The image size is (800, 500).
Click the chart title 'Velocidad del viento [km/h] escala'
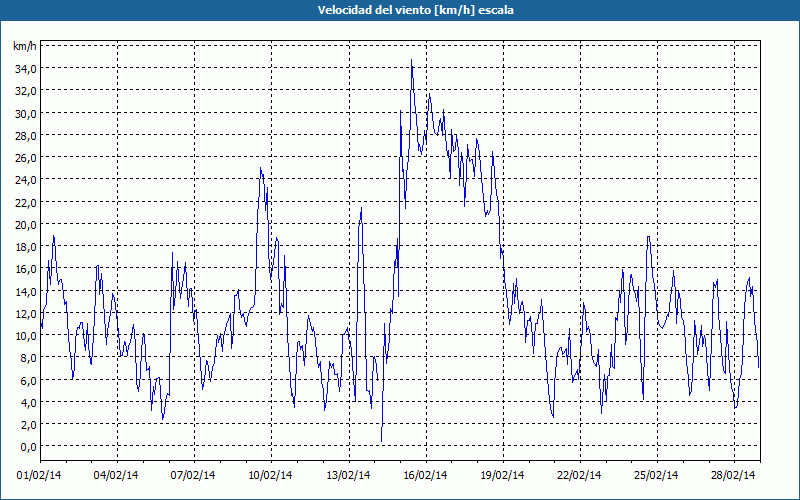pyautogui.click(x=415, y=10)
